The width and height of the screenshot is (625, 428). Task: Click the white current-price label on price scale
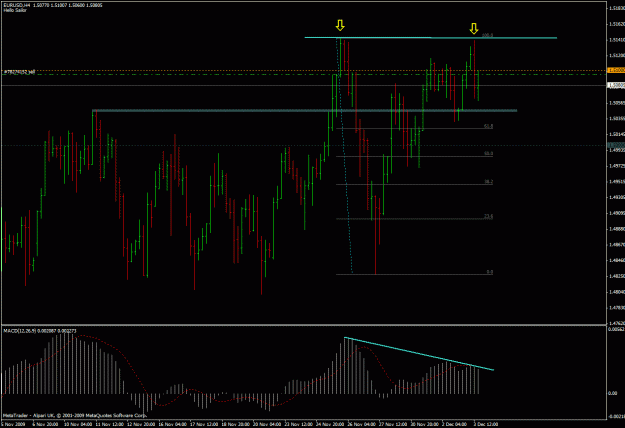616,85
